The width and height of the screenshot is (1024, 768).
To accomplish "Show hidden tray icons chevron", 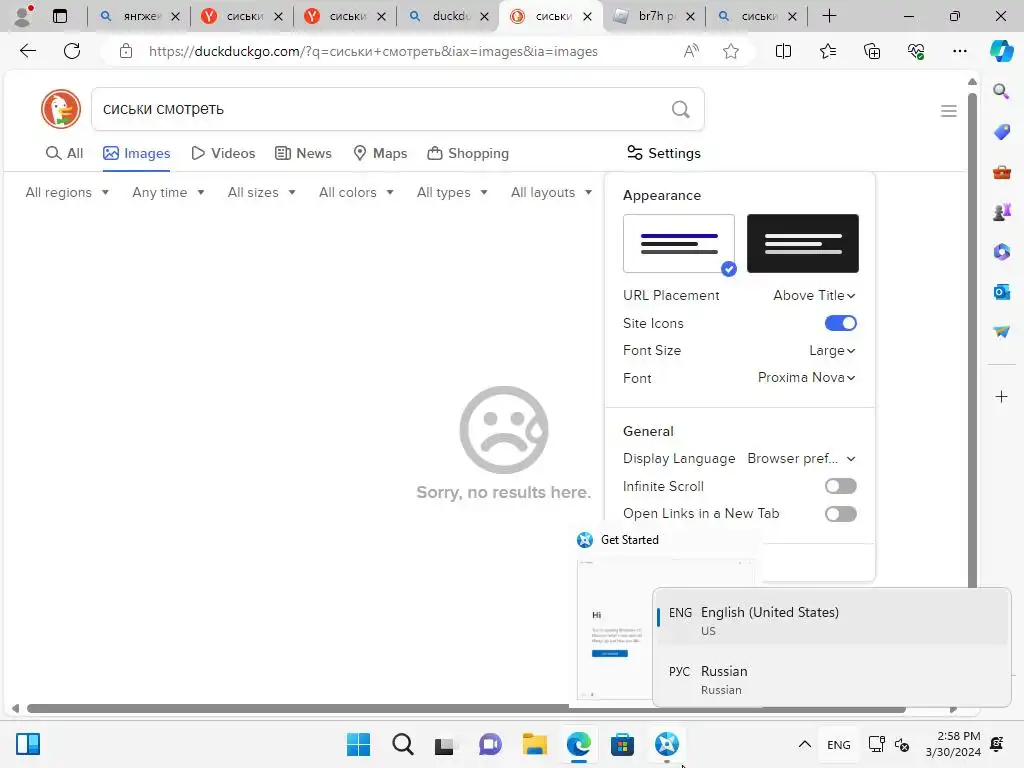I will point(805,744).
